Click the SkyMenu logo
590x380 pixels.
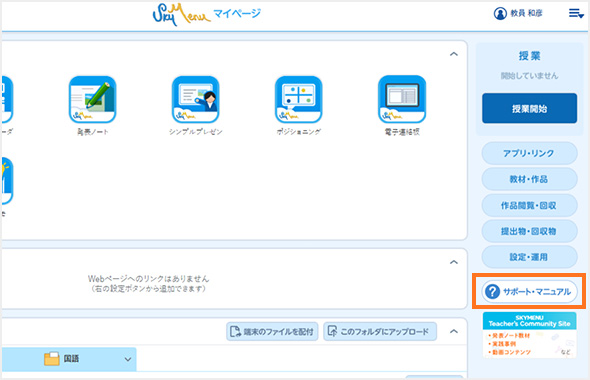[181, 14]
